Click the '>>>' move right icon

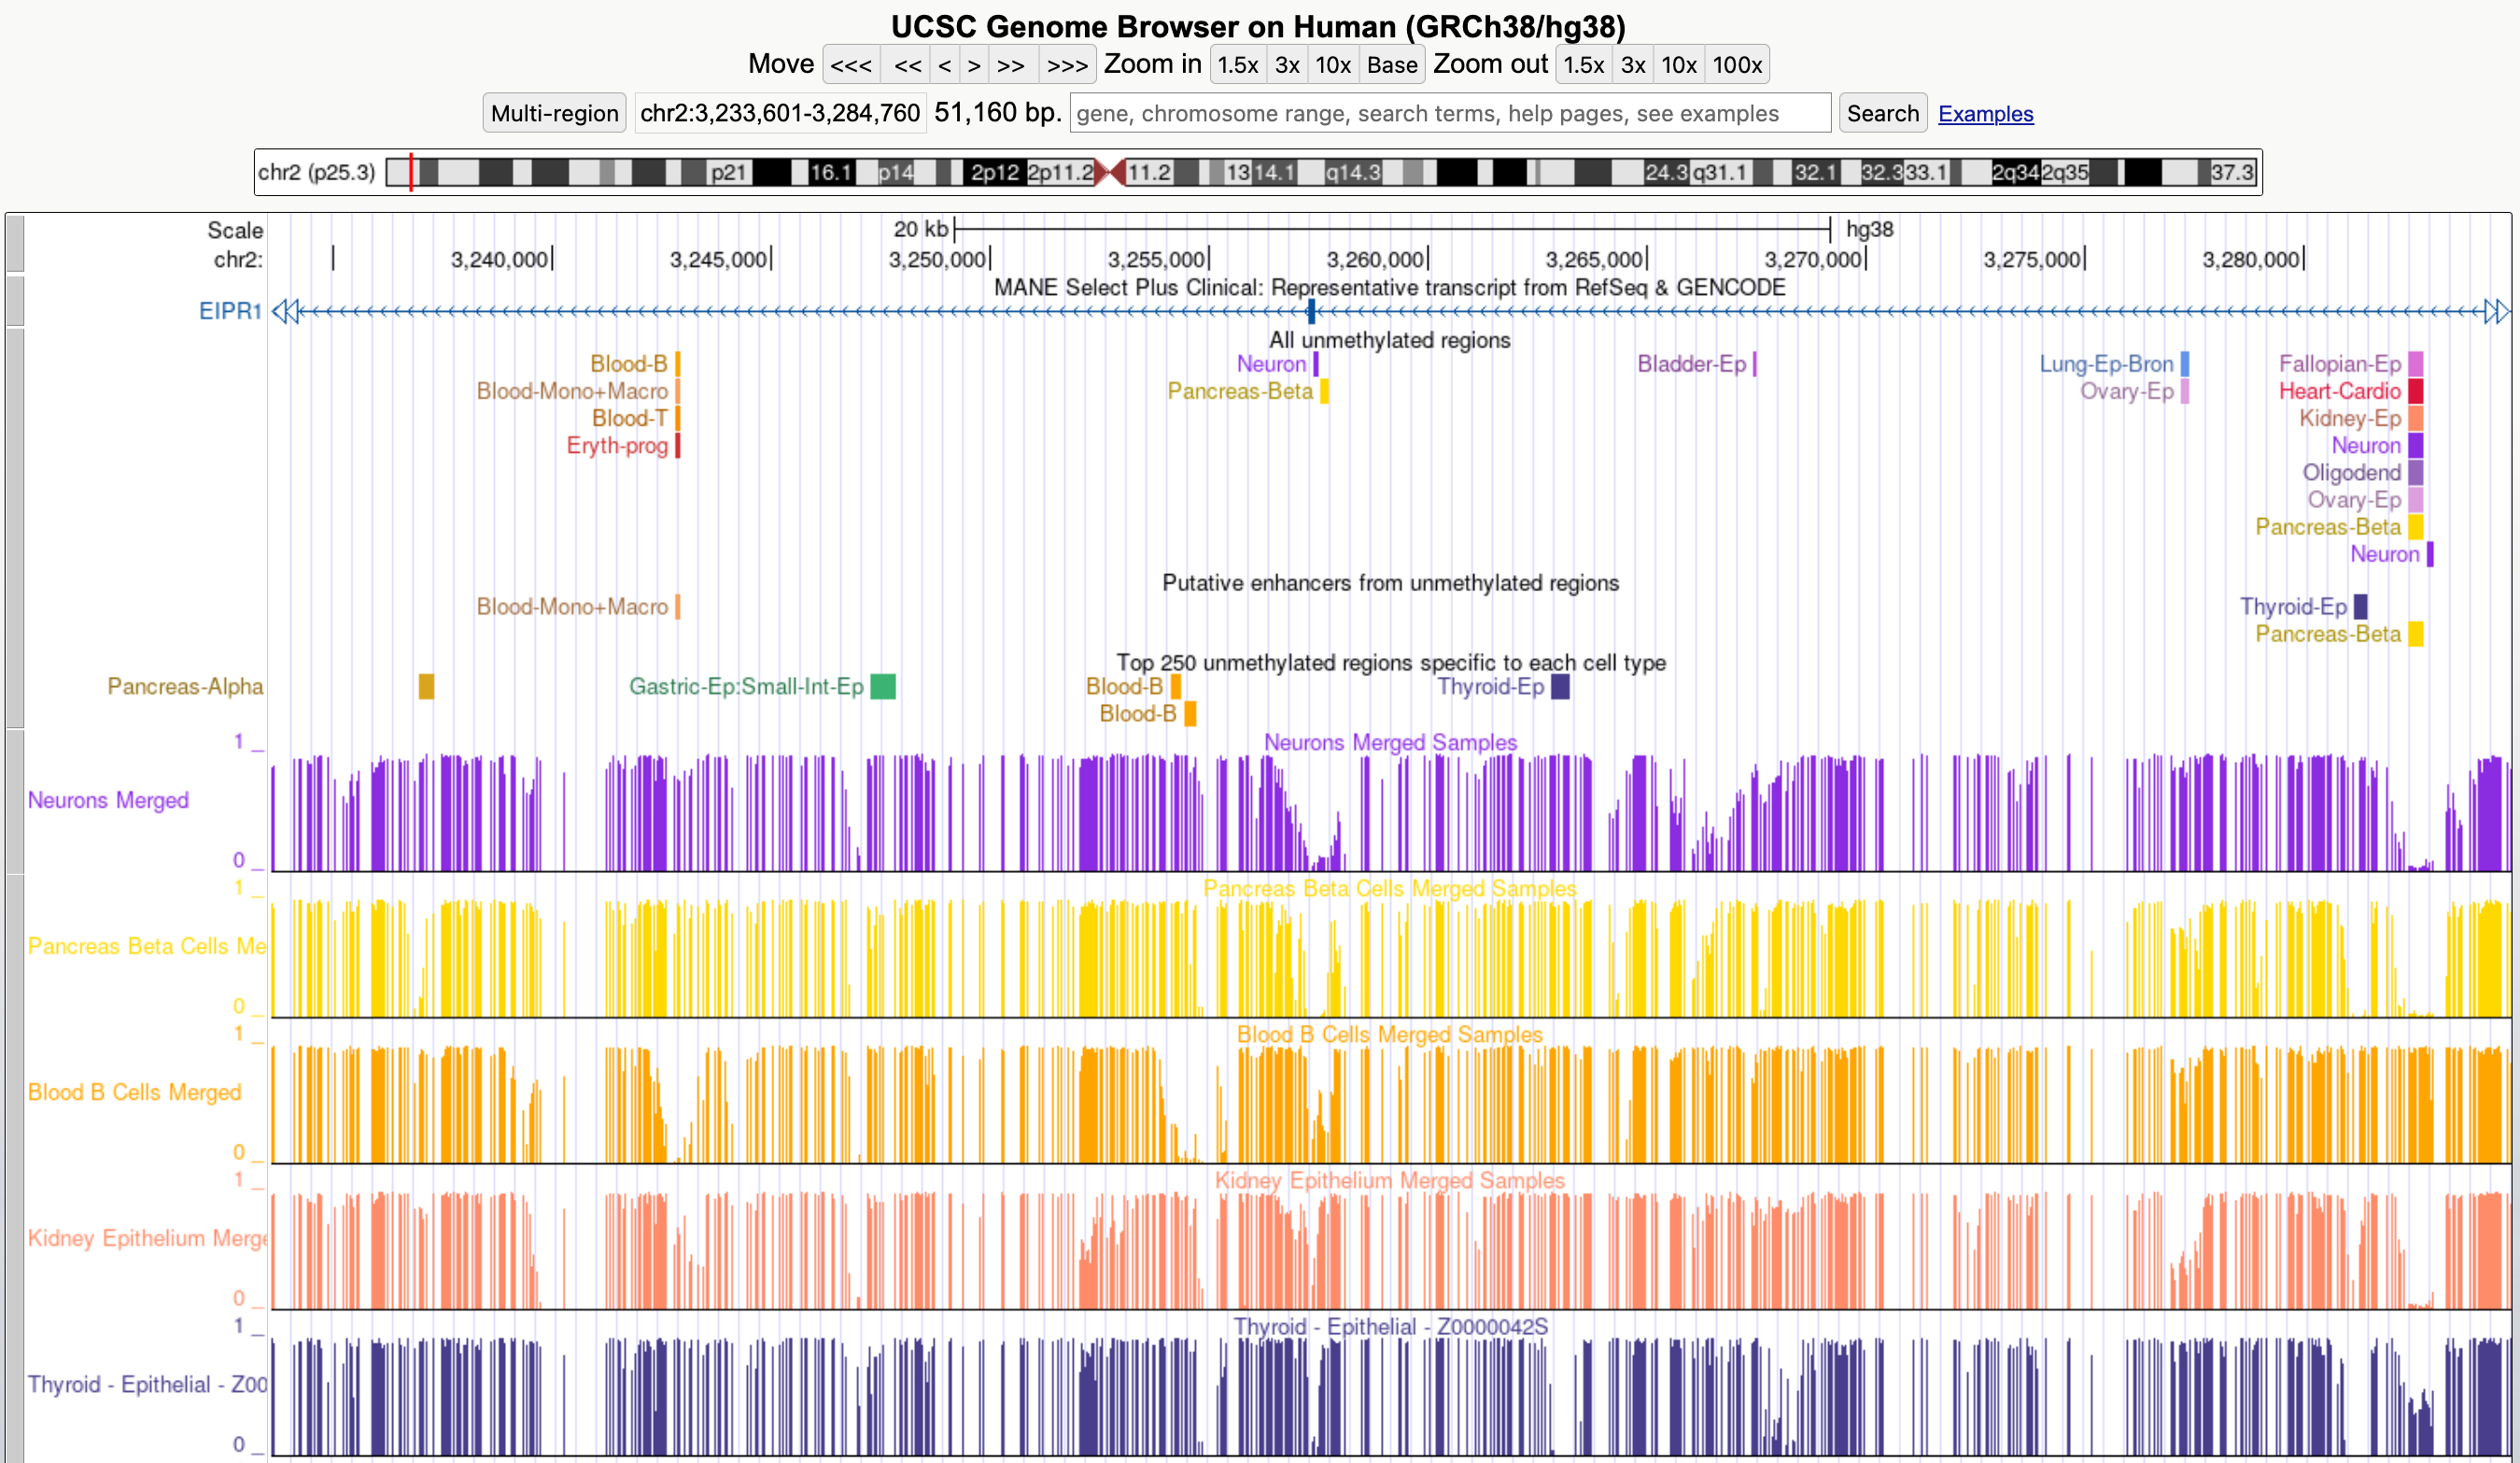(1068, 64)
